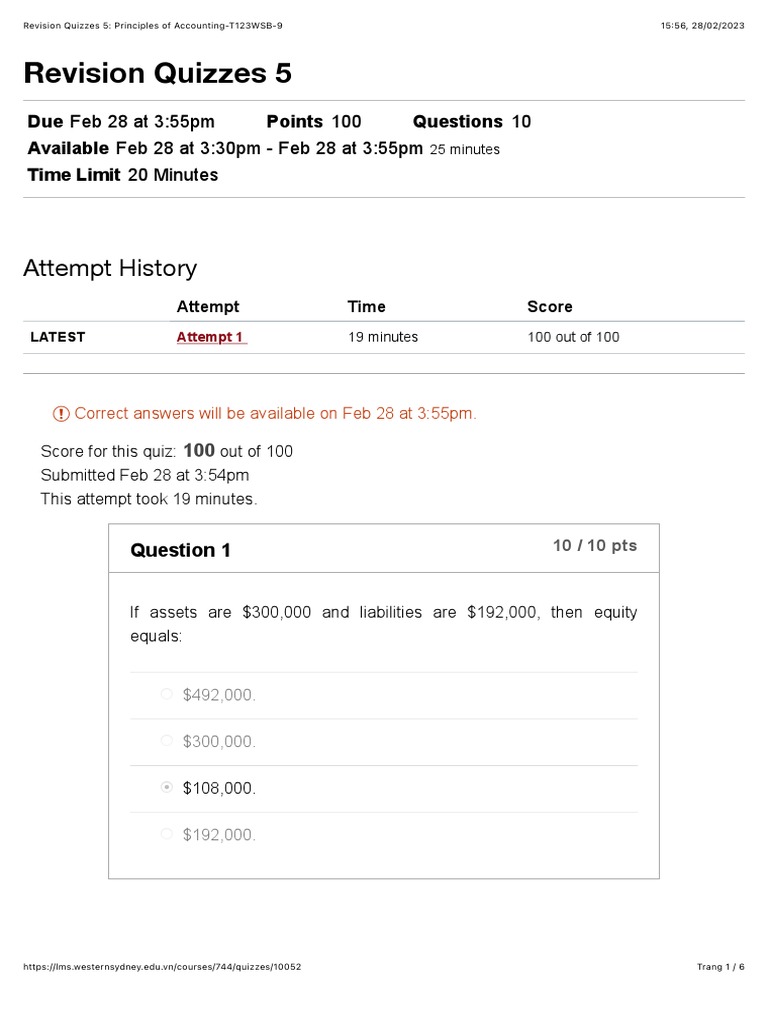This screenshot has width=768, height=1024.
Task: Choose the $300,000 answer radio button
Action: click(167, 741)
